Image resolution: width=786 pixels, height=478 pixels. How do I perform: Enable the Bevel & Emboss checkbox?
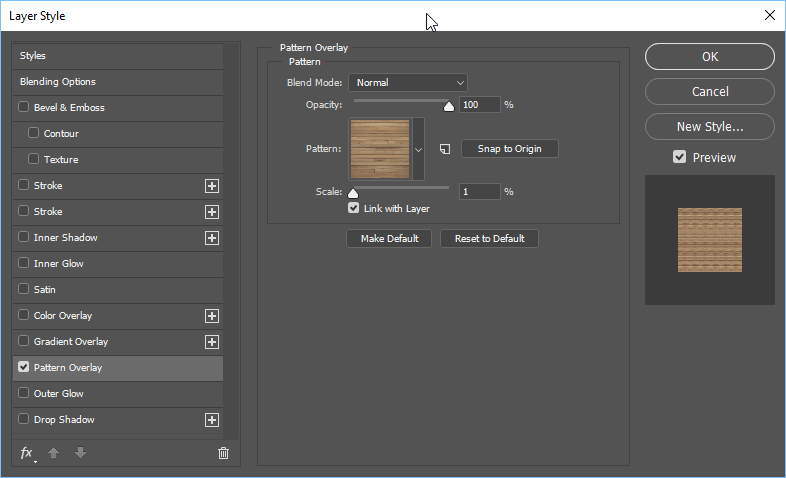tap(24, 108)
